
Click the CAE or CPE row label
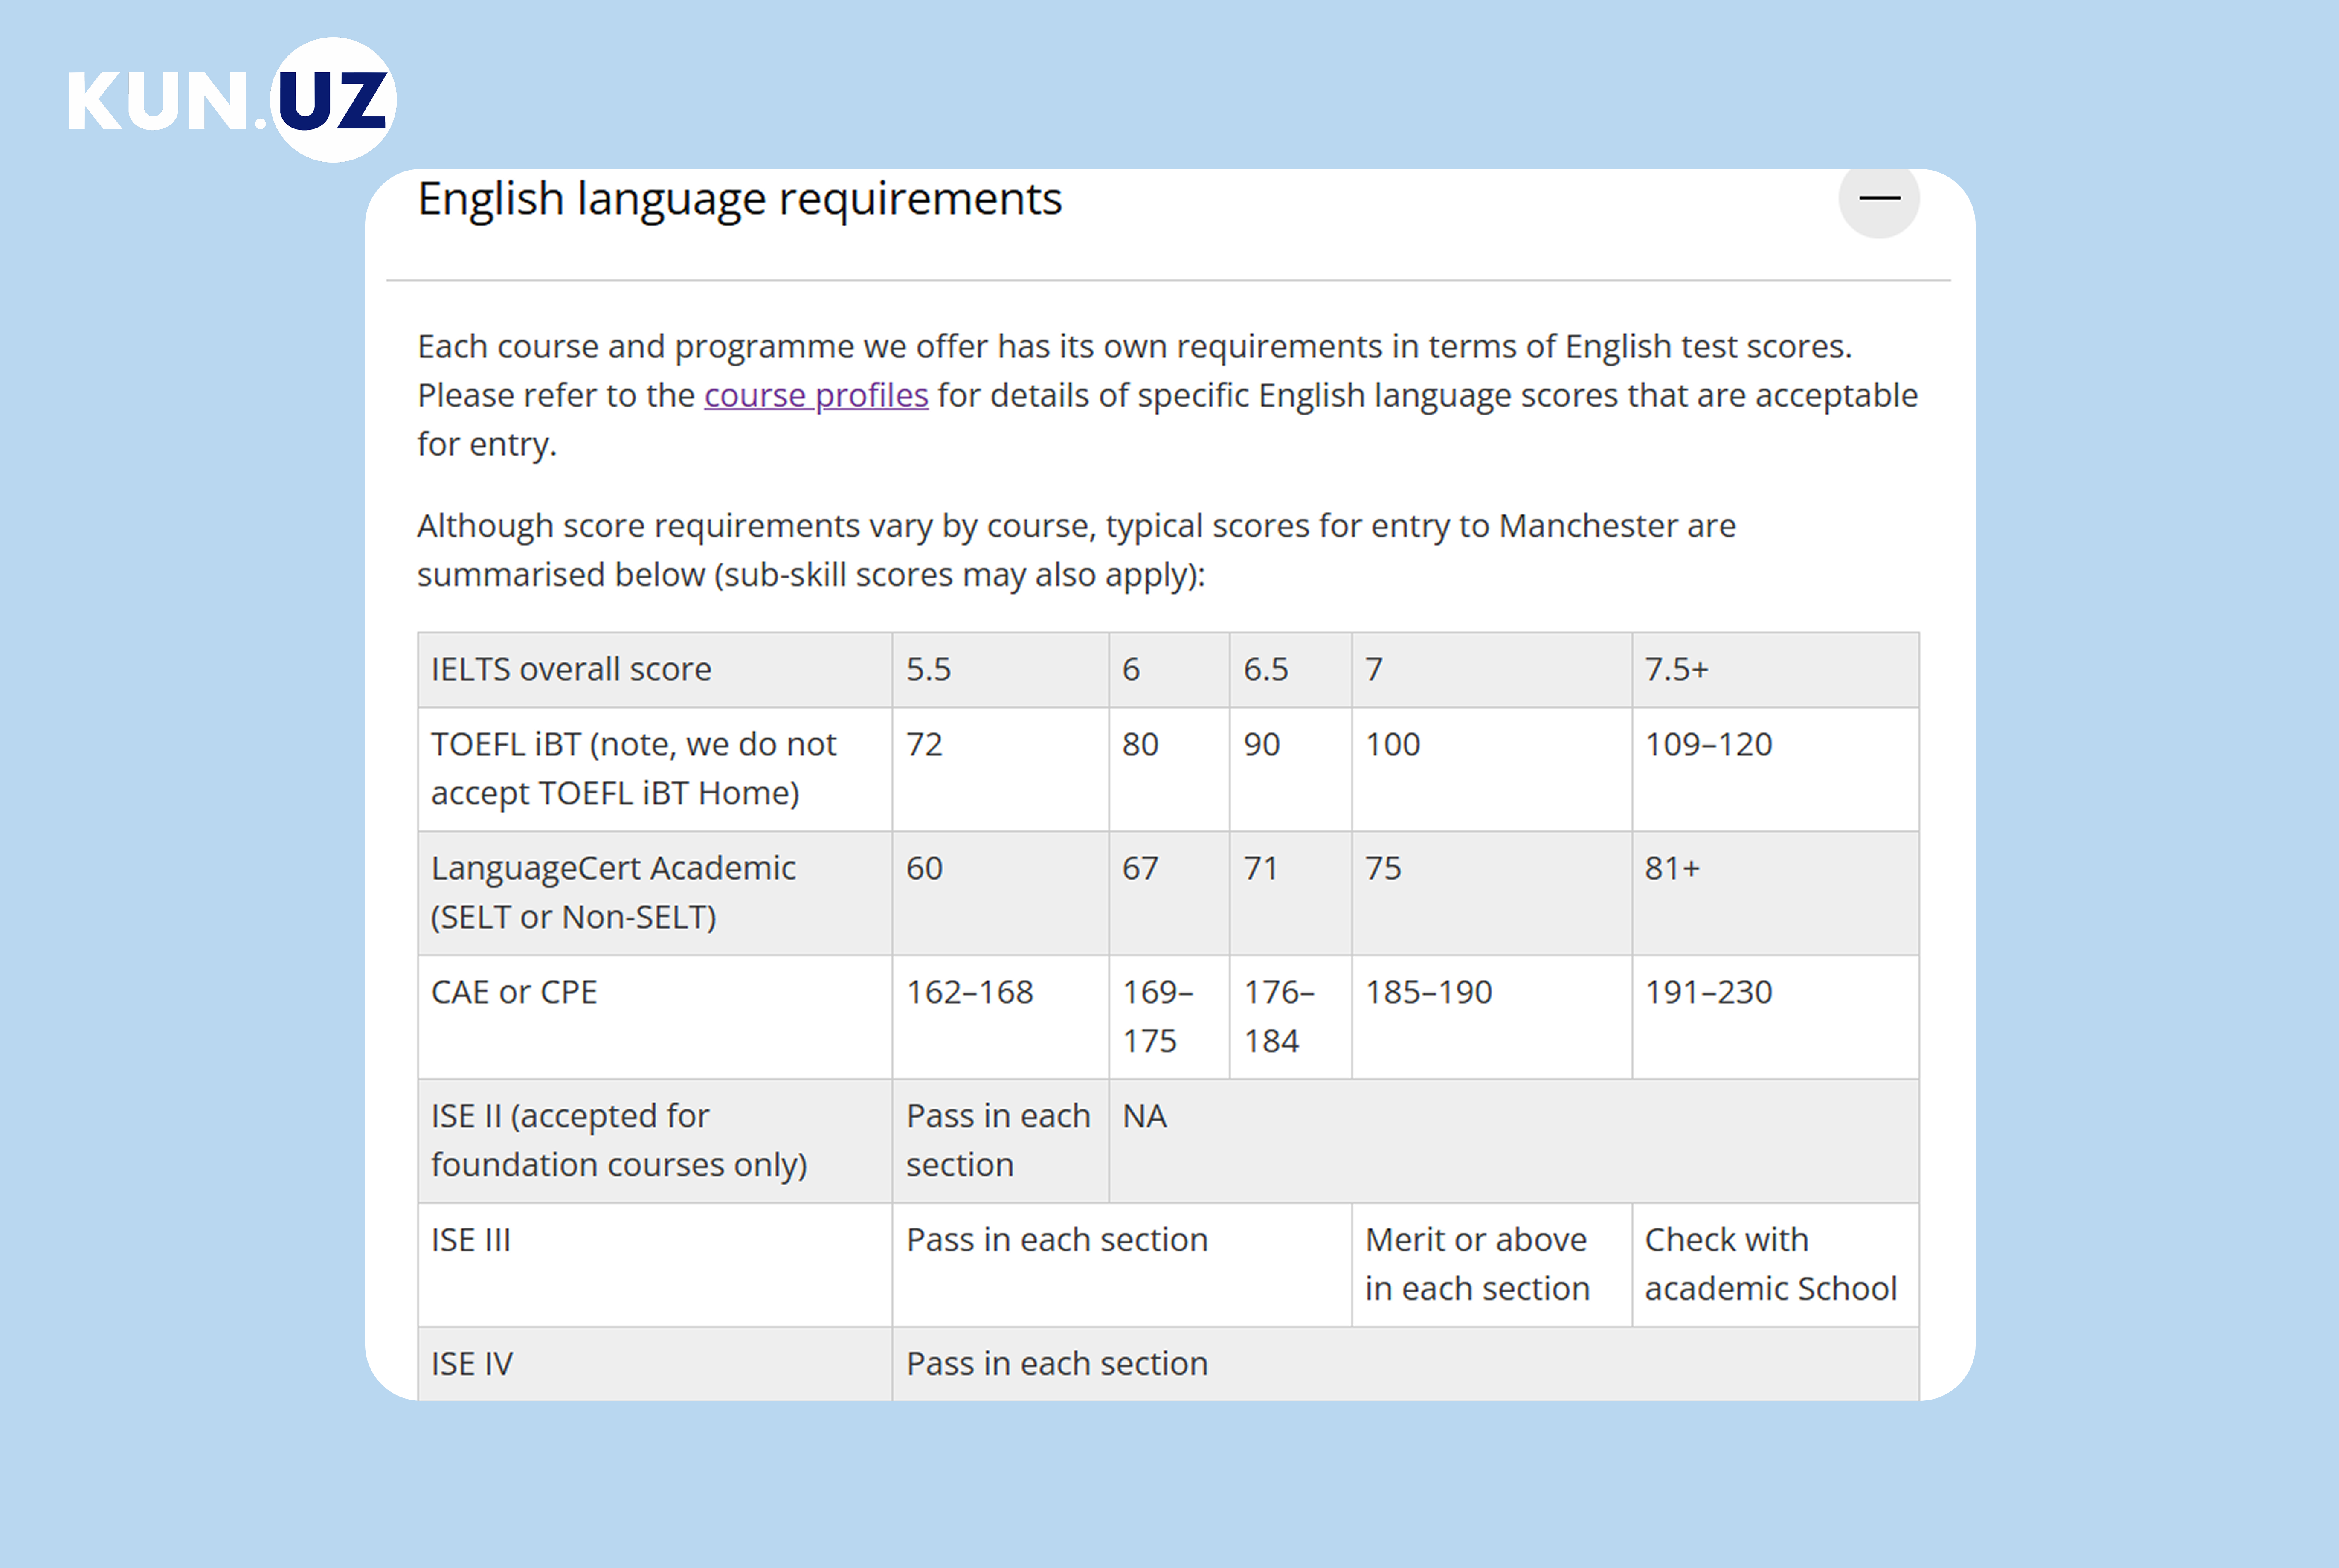tap(514, 993)
